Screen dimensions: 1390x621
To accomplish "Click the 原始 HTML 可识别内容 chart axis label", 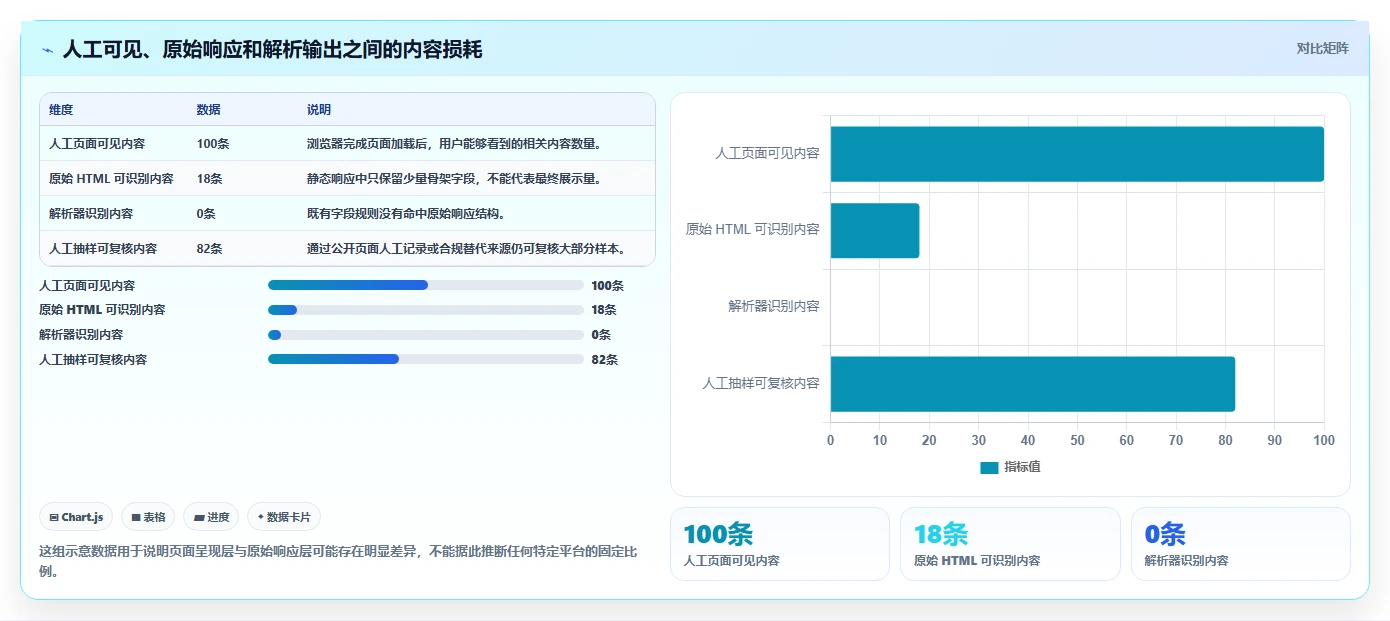I will 753,230.
